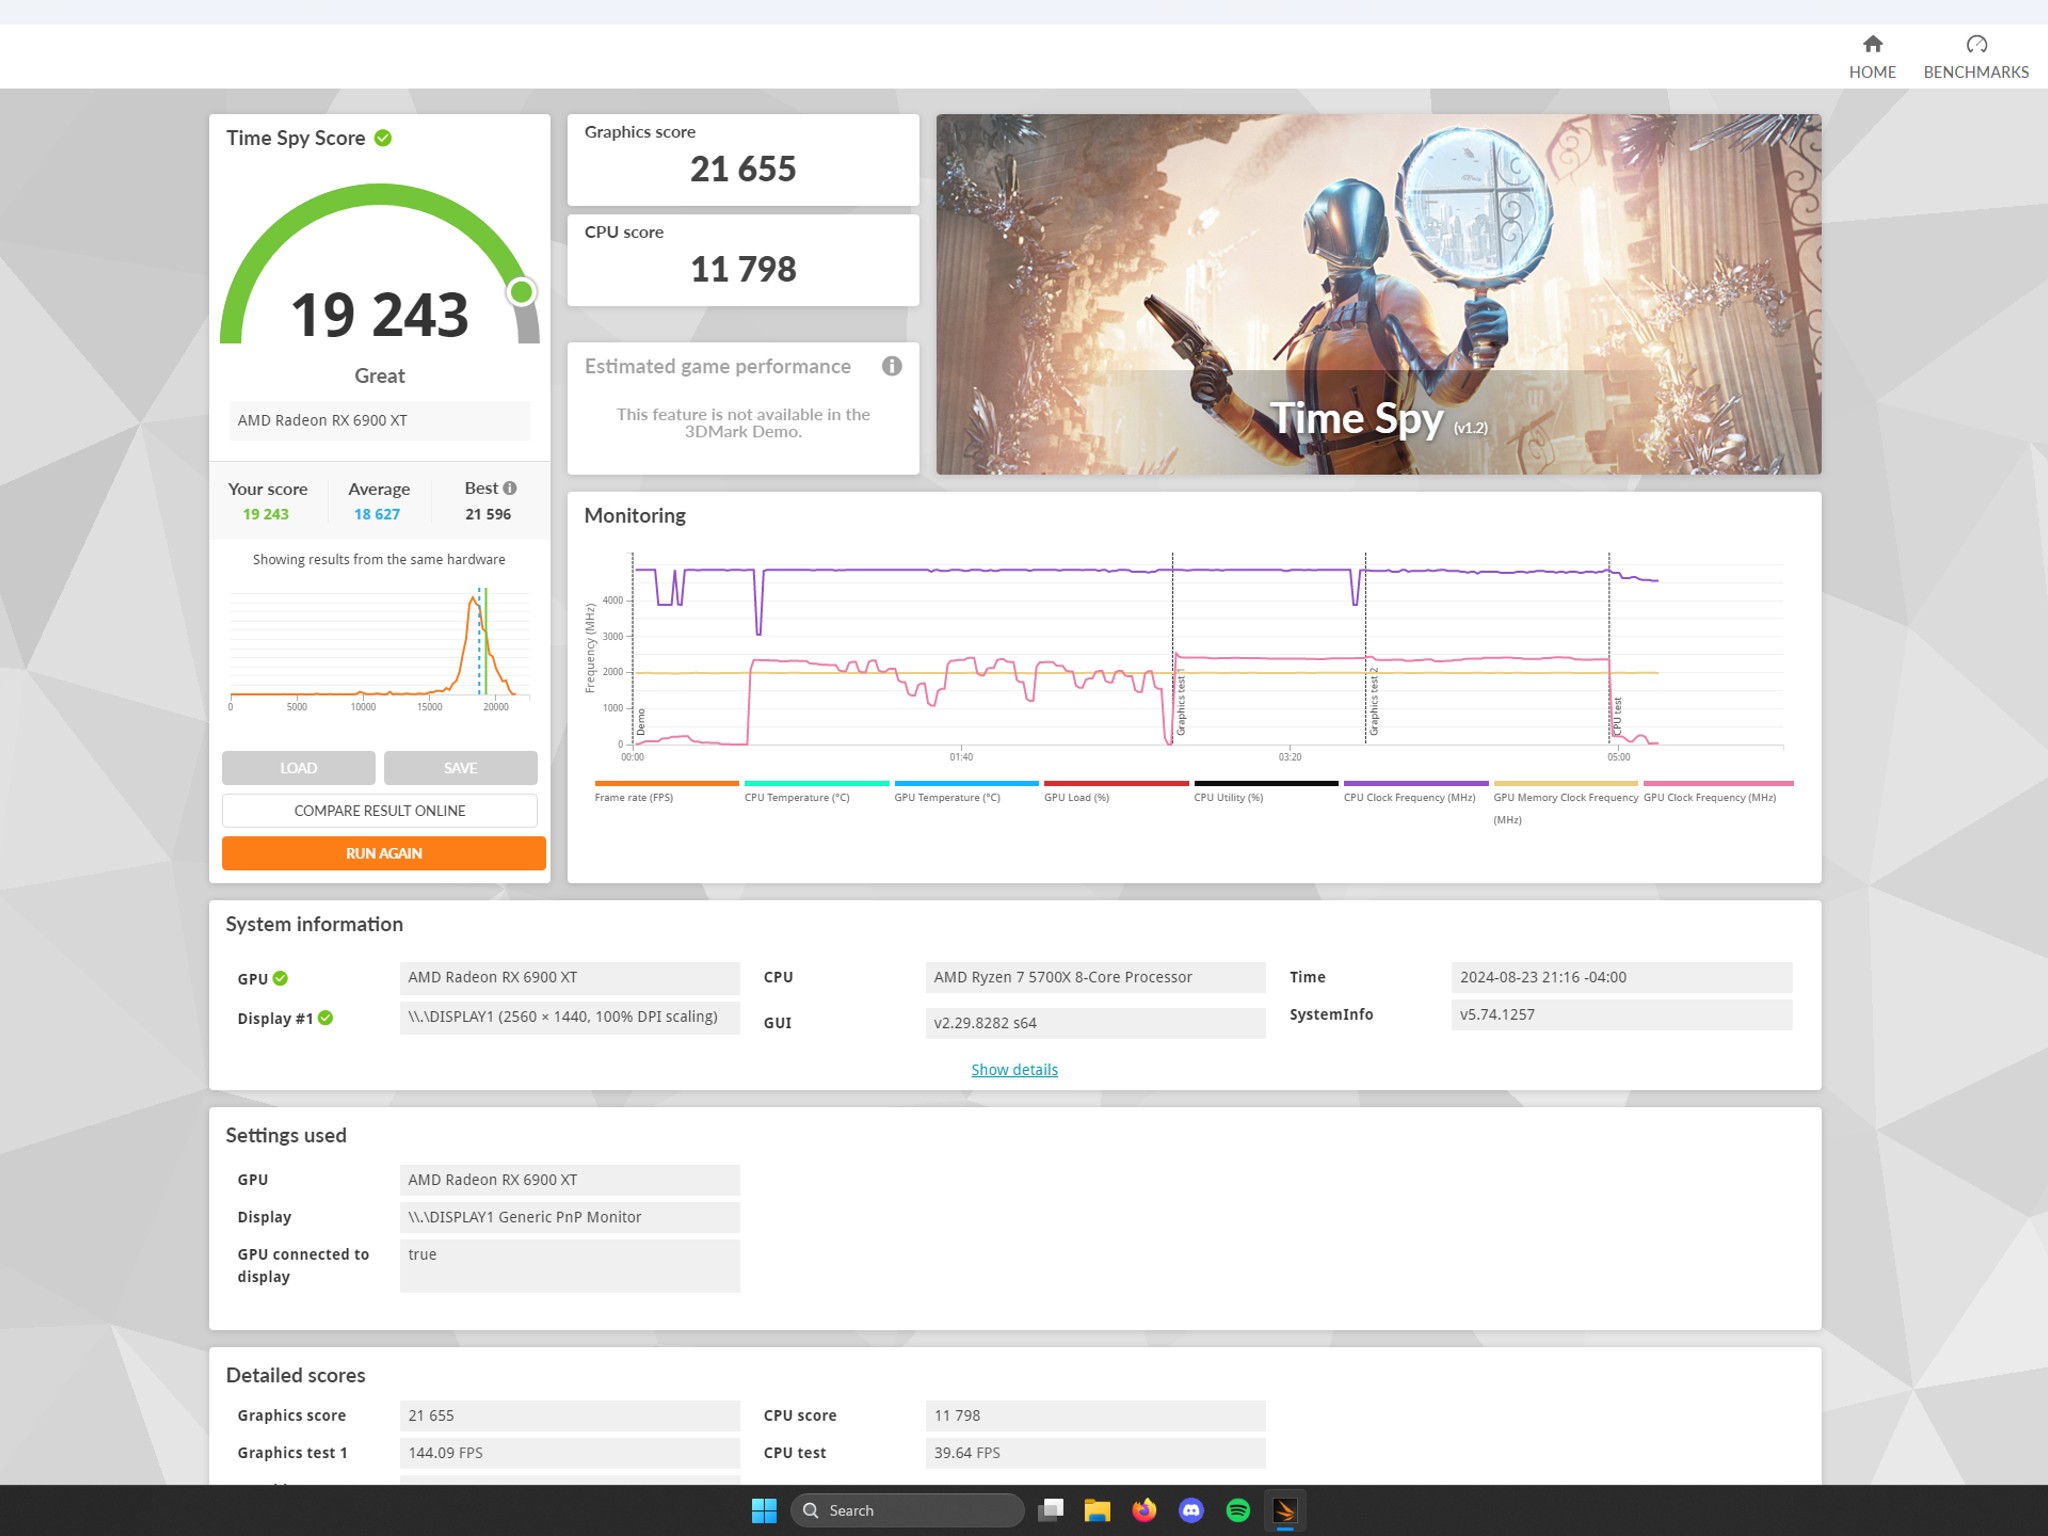Toggle the CPU Temperature legend
Screen dimensions: 2048x1536
point(816,790)
